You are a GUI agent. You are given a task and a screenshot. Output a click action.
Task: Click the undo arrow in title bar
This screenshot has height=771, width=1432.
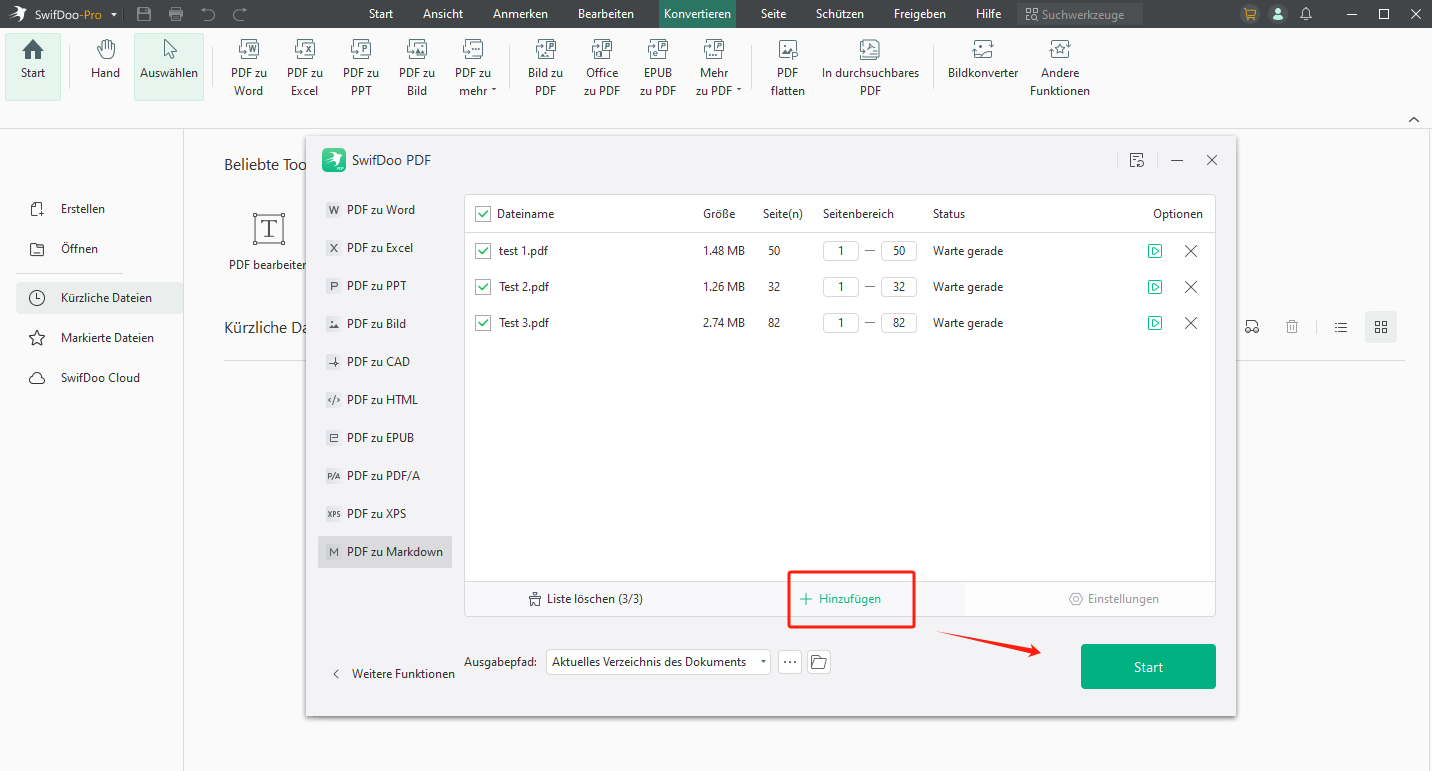tap(208, 14)
